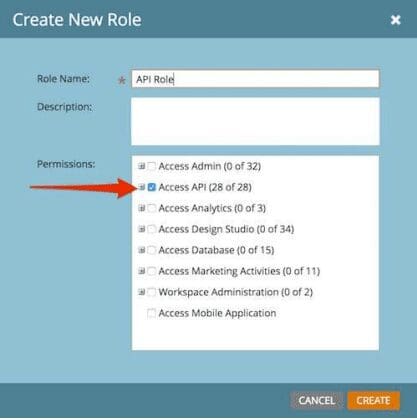Image resolution: width=417 pixels, height=420 pixels.
Task: Check the Access Analytics checkbox
Action: pyautogui.click(x=152, y=208)
